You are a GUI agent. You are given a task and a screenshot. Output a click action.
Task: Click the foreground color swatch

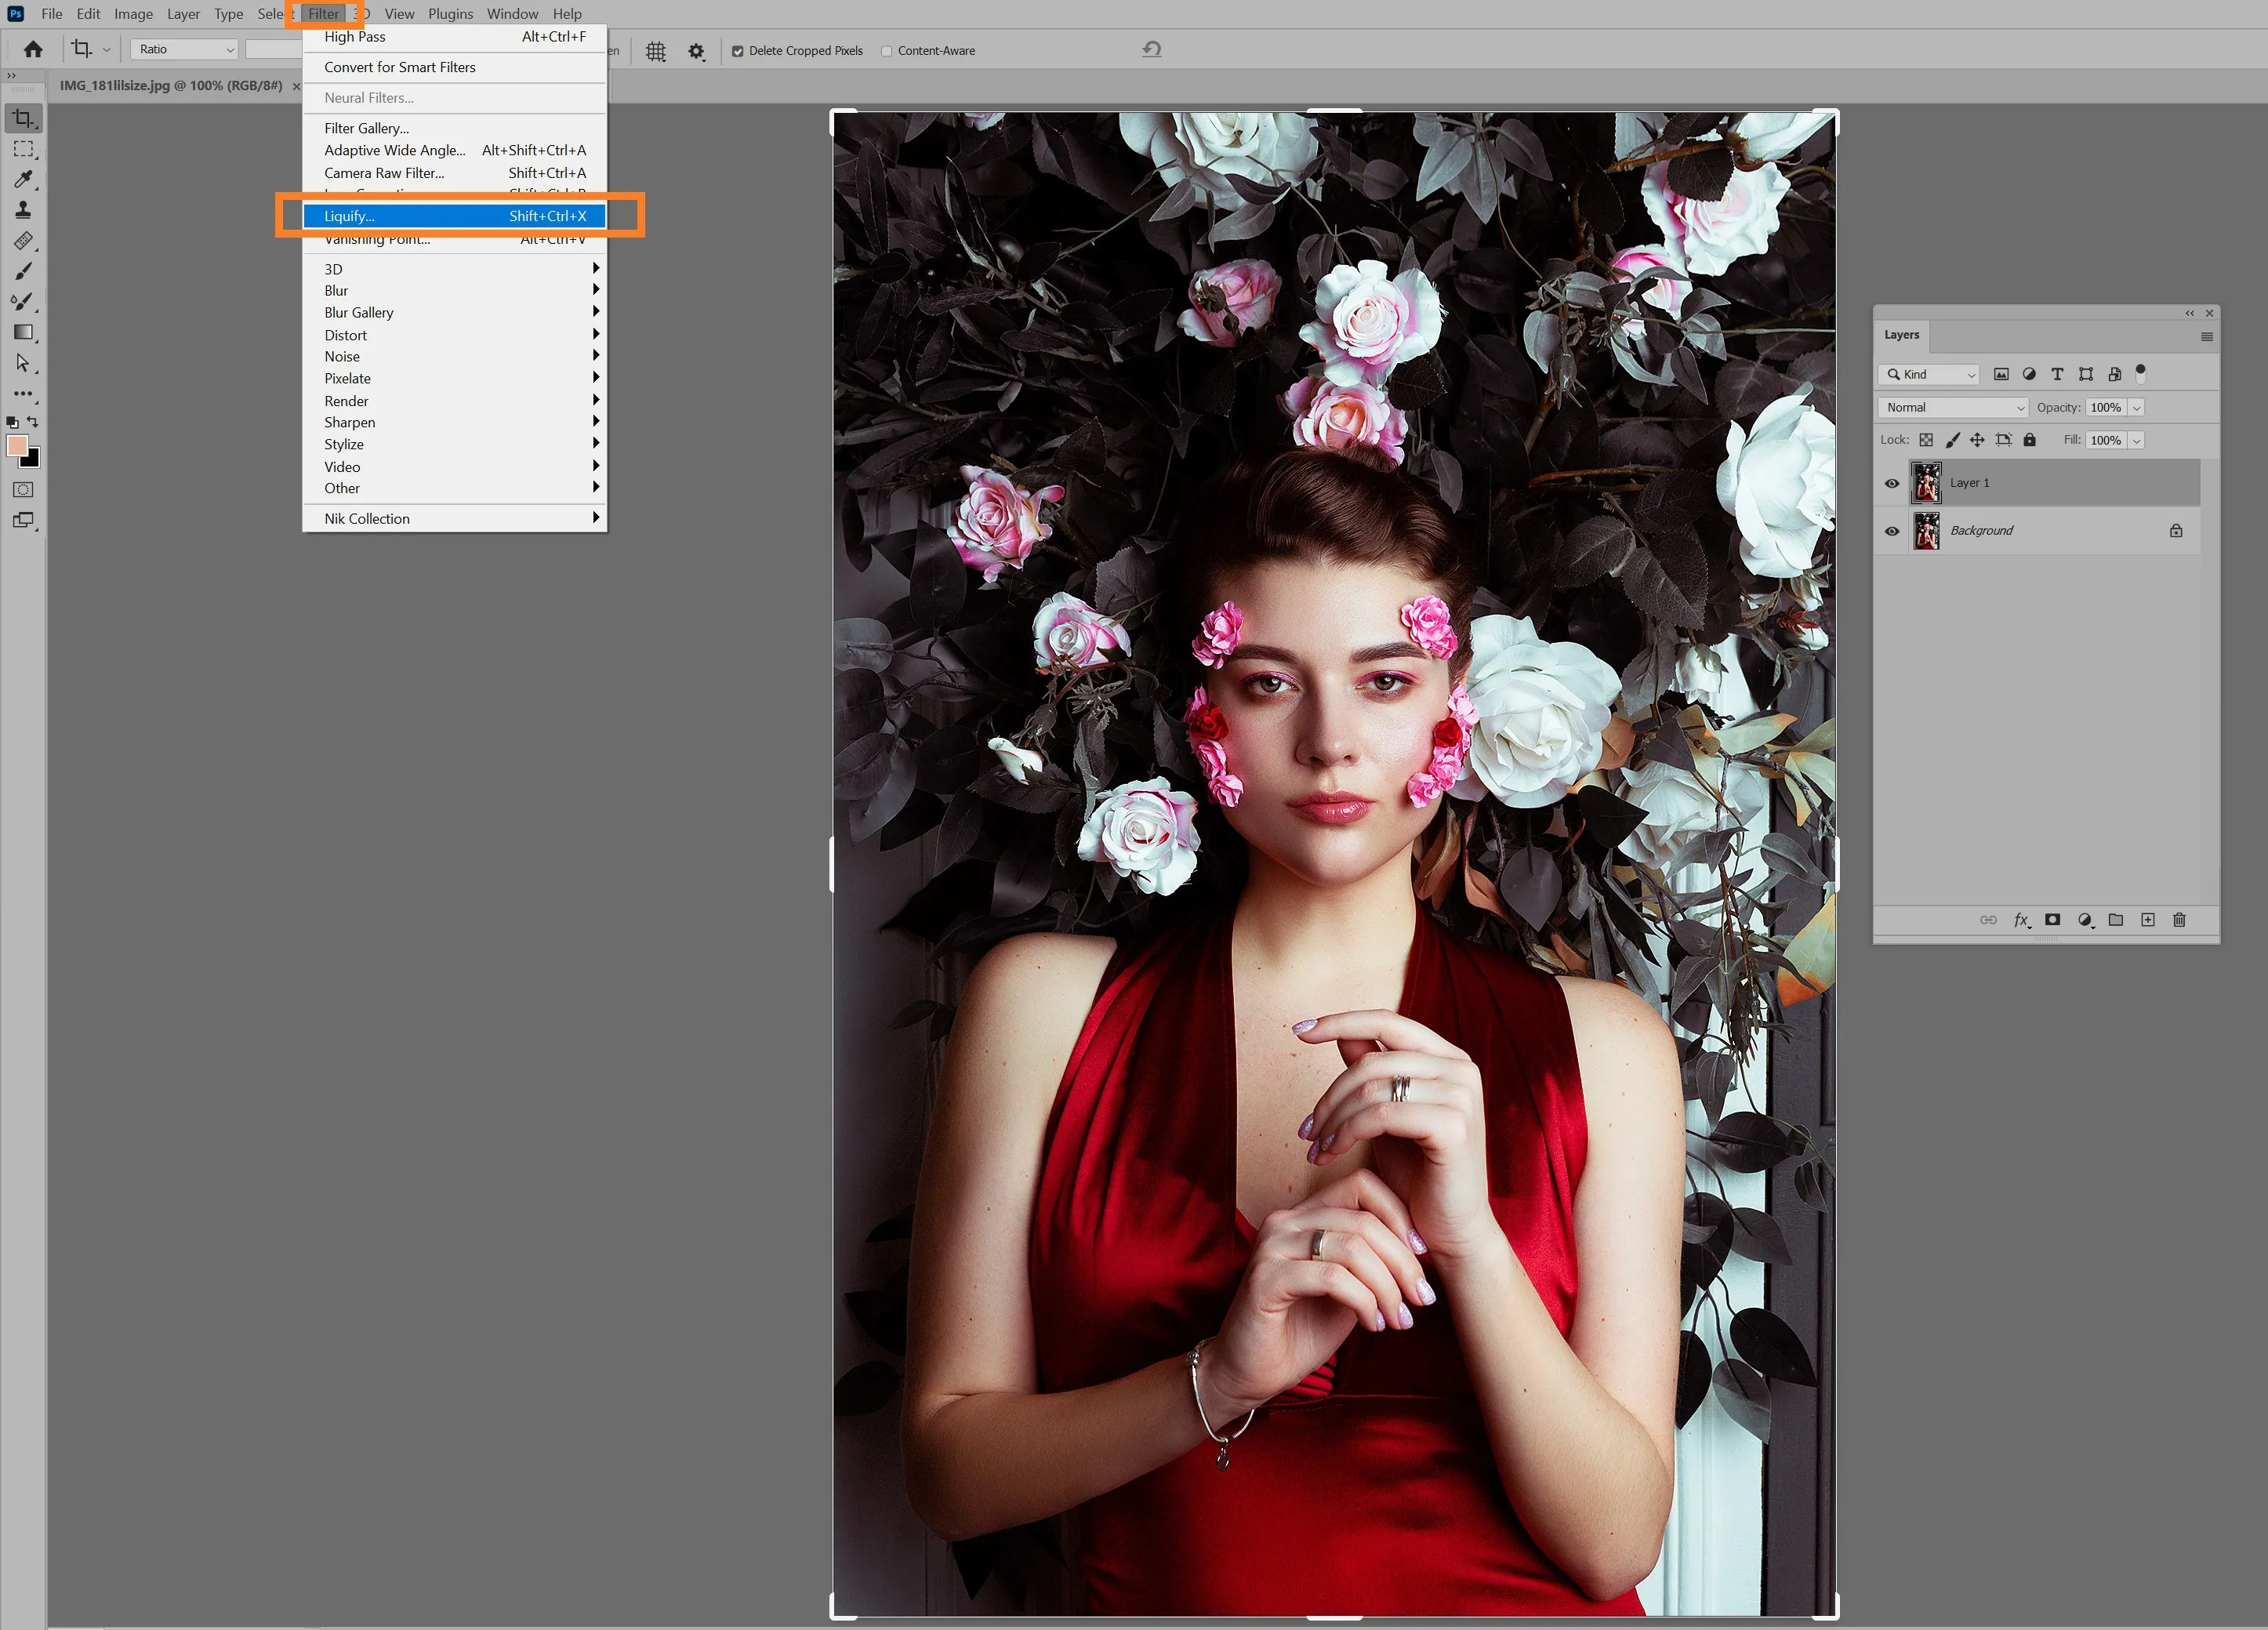click(x=17, y=446)
